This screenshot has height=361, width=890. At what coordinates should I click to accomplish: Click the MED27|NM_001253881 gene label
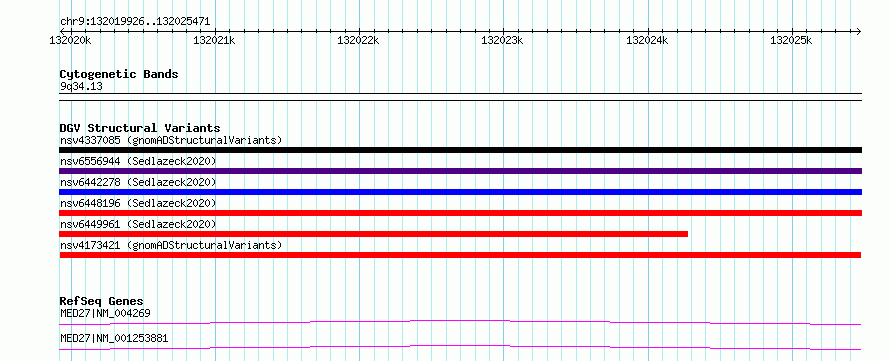pos(114,339)
